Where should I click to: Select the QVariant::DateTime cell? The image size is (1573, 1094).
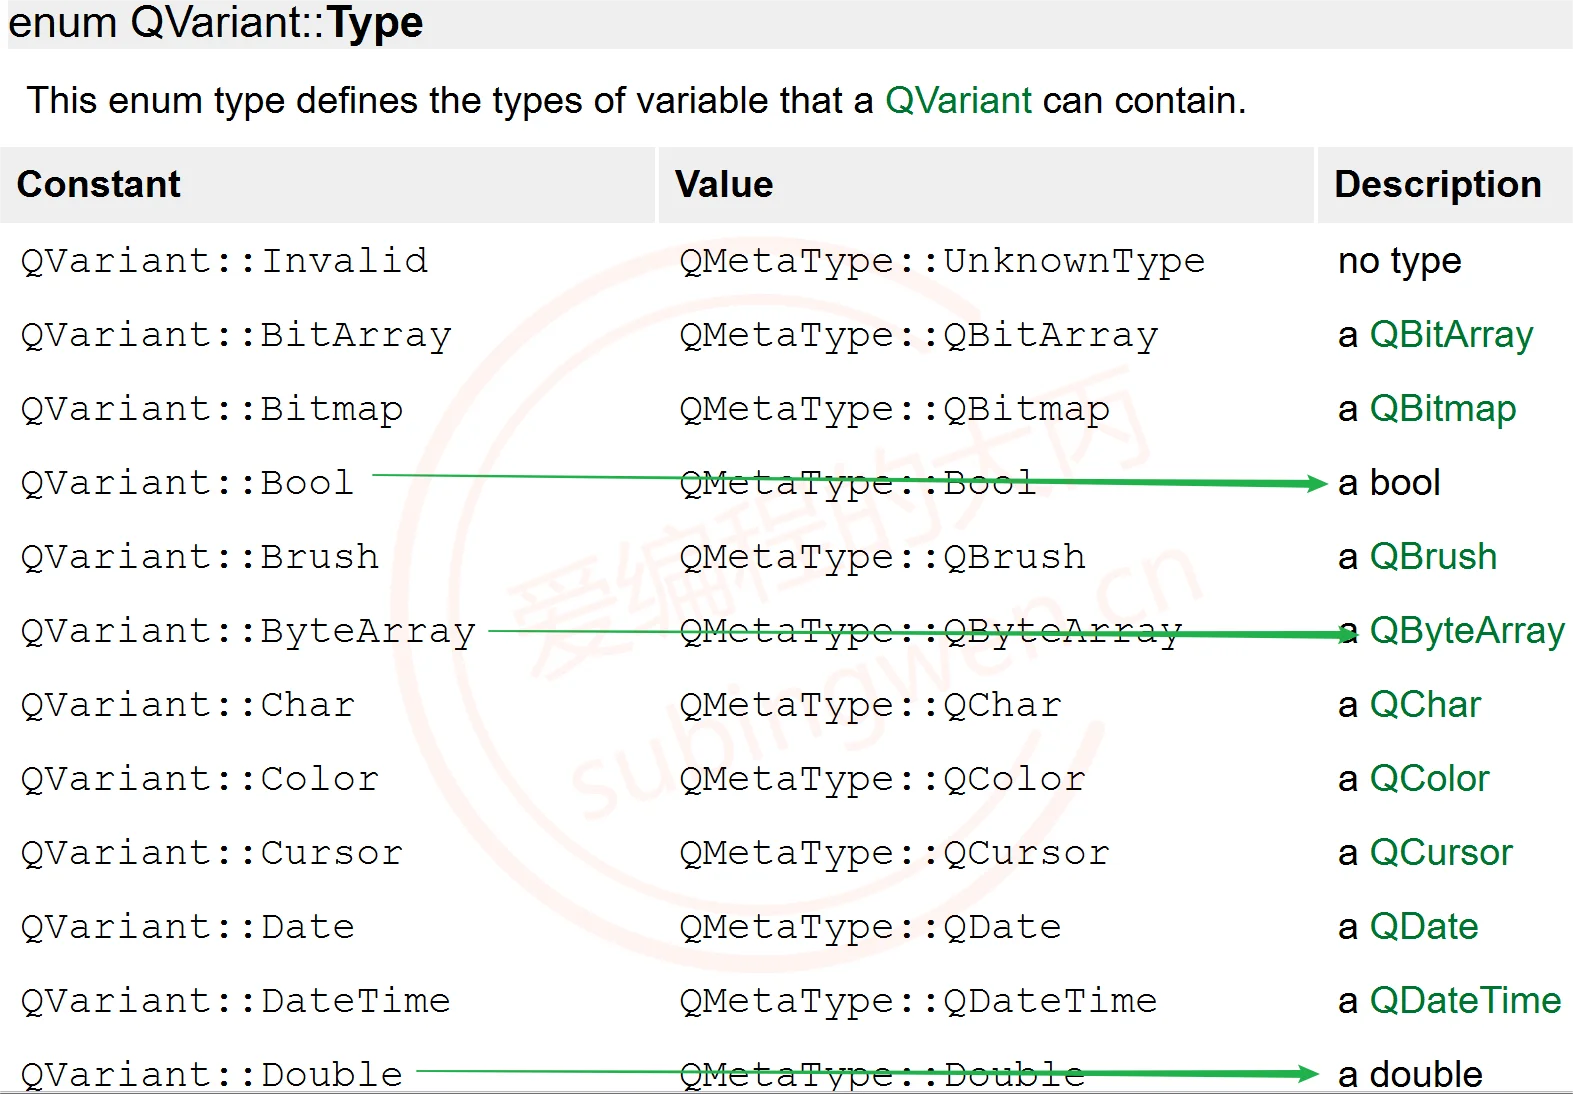(236, 1001)
